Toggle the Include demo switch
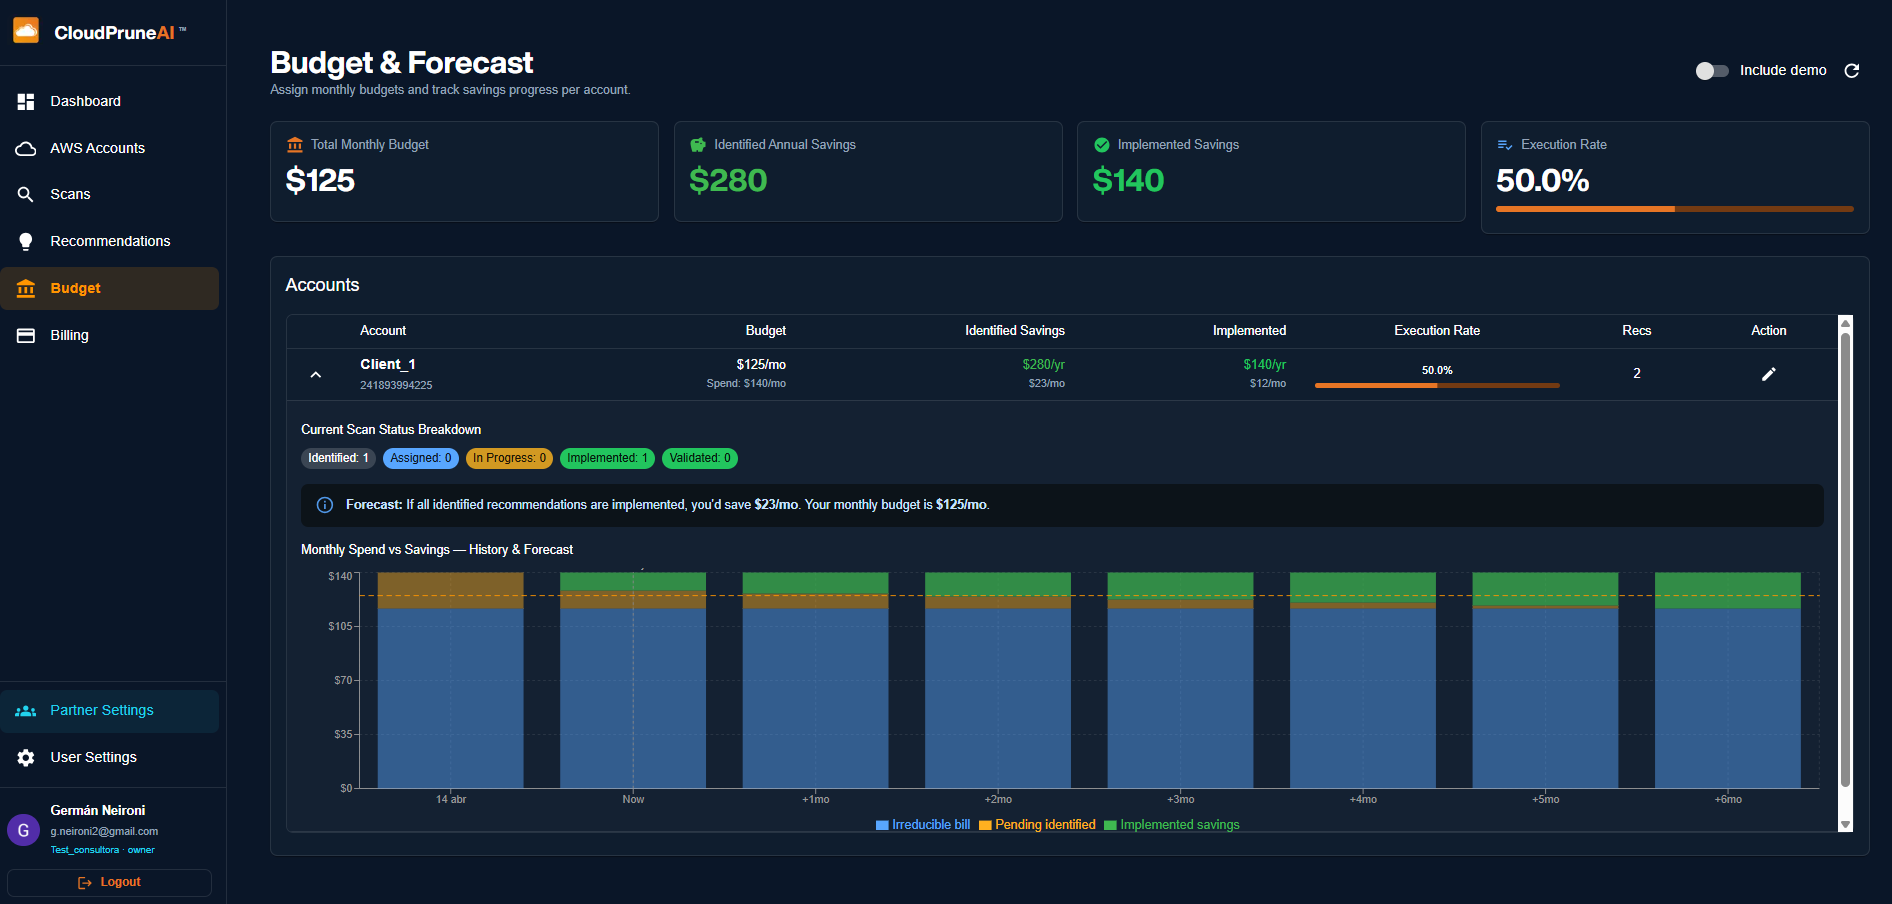Screen dimensions: 1892x904 point(1712,70)
